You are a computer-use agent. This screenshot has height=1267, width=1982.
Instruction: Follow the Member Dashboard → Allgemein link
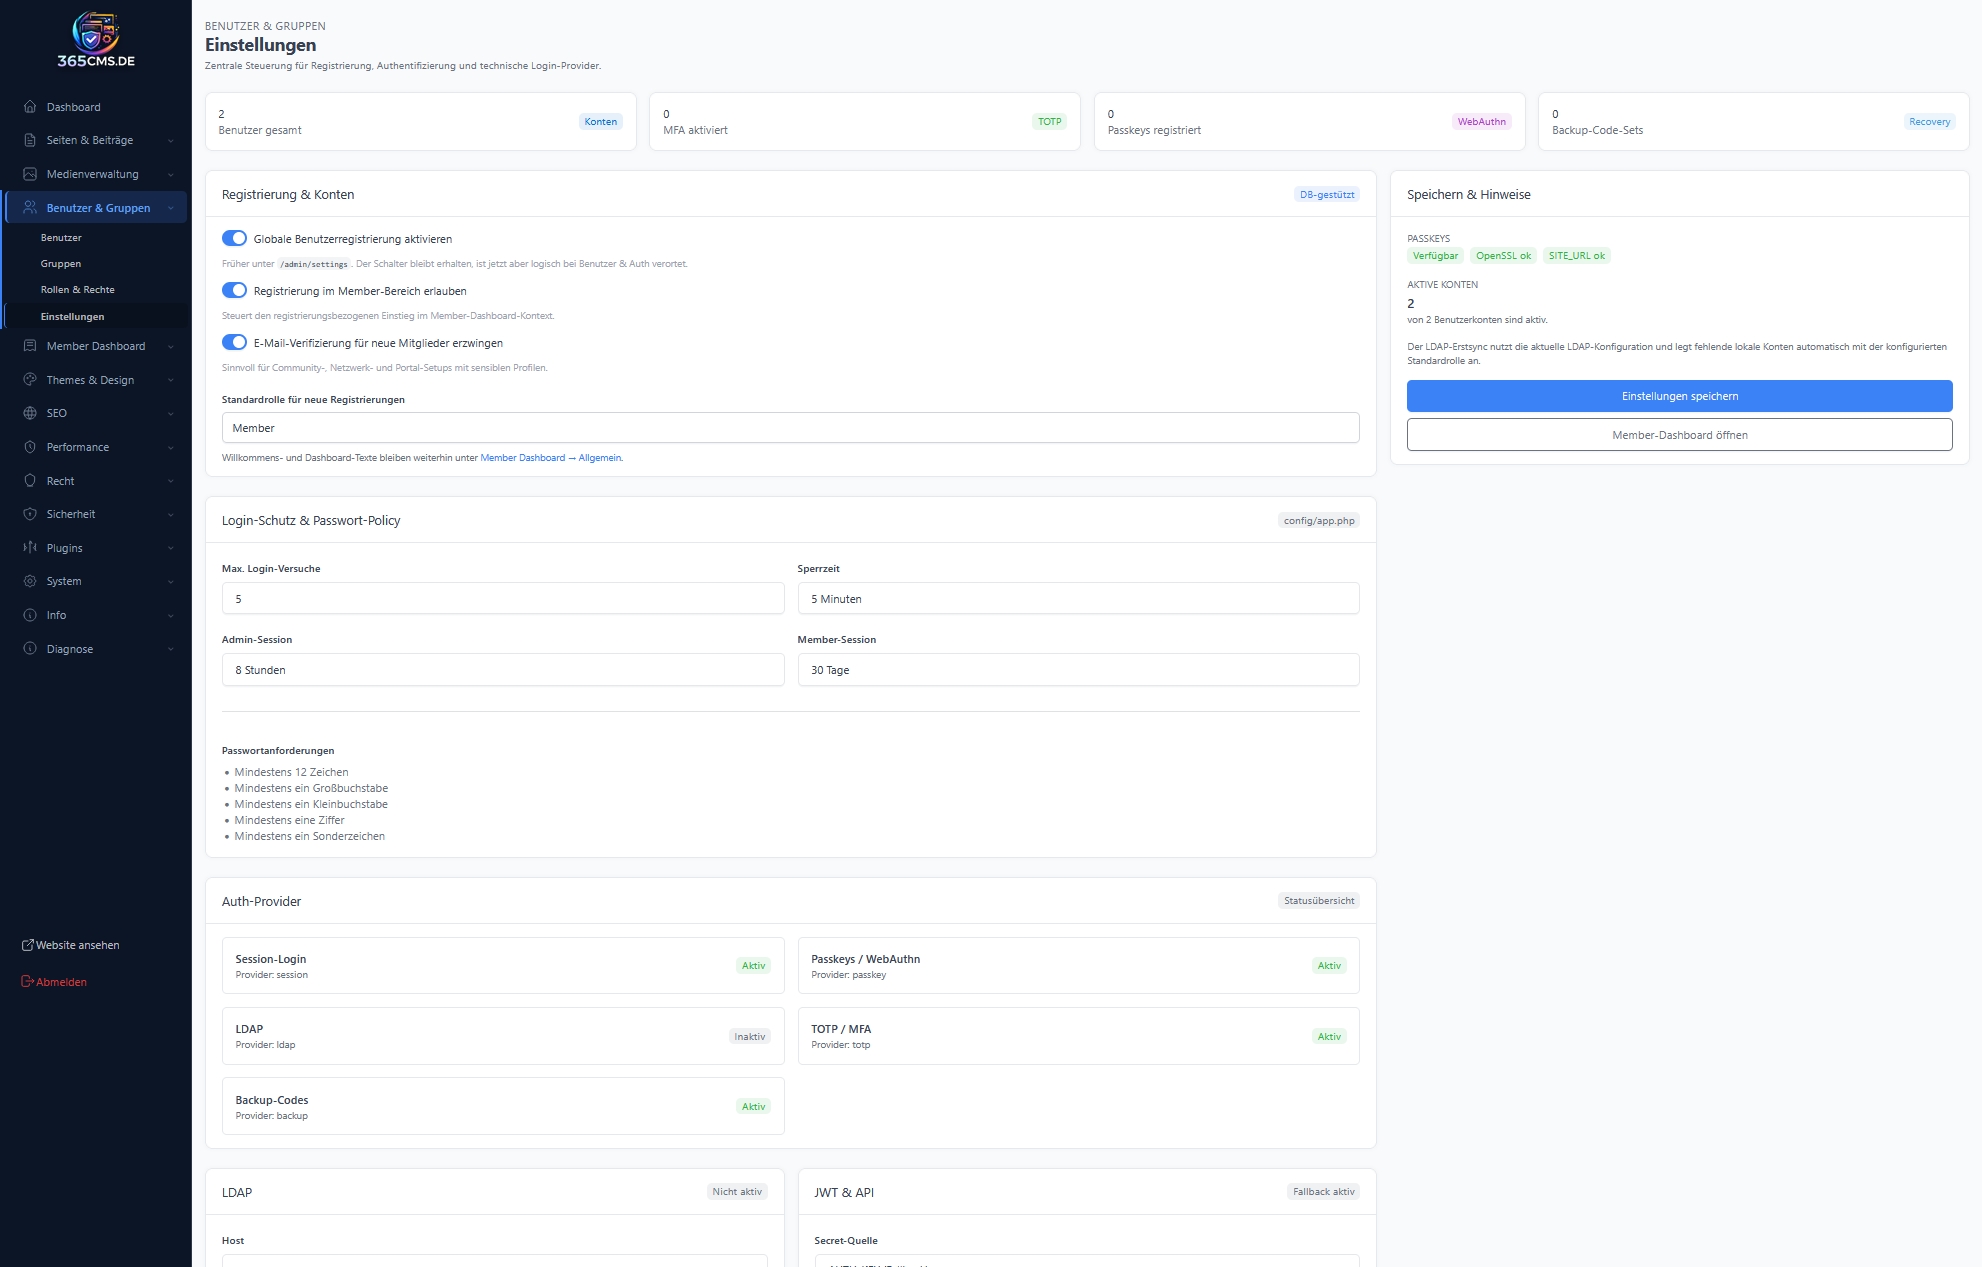click(x=551, y=458)
